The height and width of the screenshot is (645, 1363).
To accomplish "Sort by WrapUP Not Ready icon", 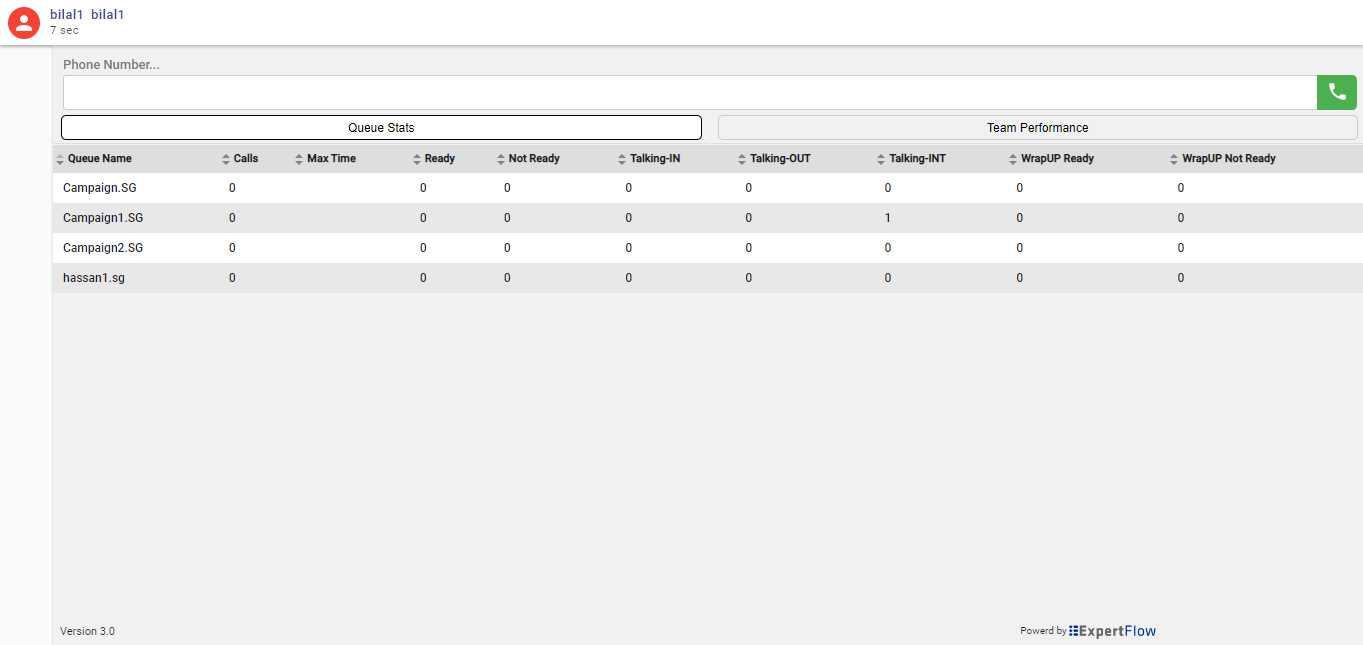I will (1174, 159).
